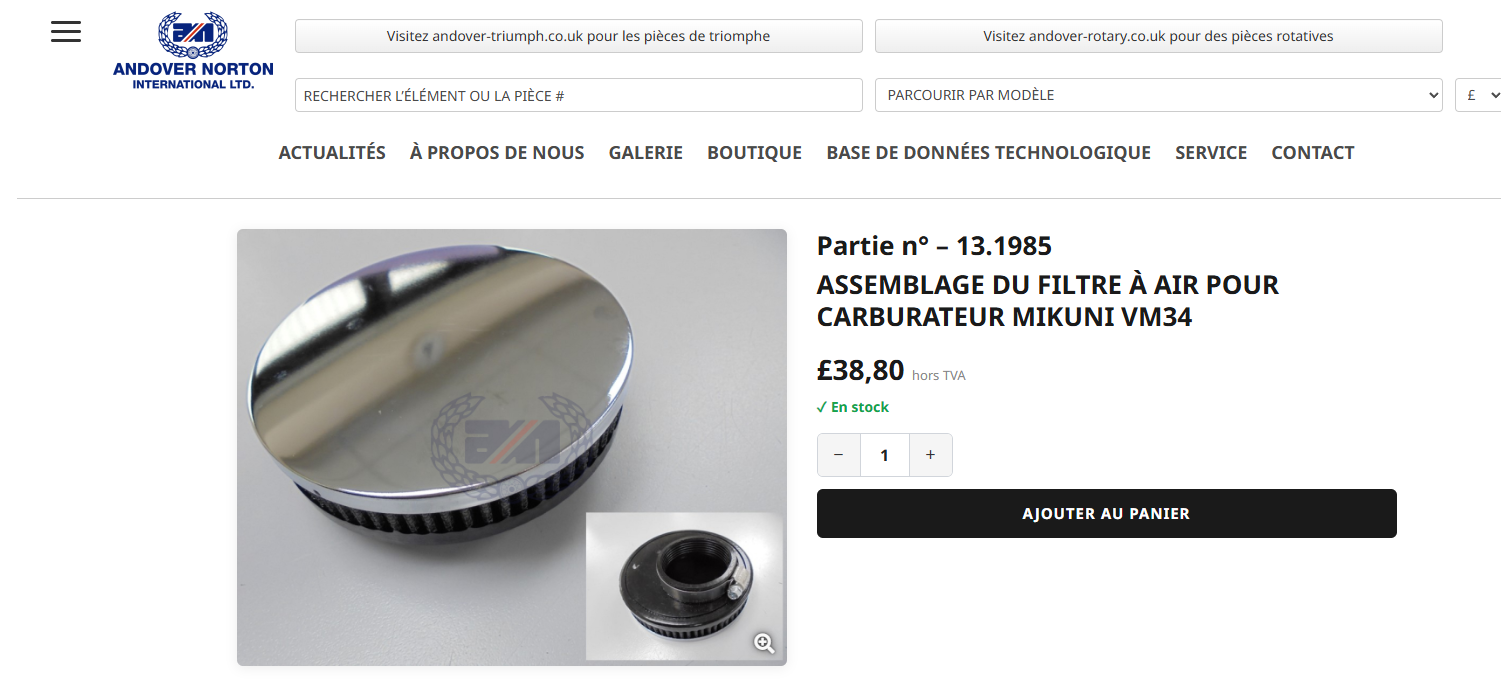Click the part search input field
Image resolution: width=1501 pixels, height=689 pixels.
click(578, 95)
